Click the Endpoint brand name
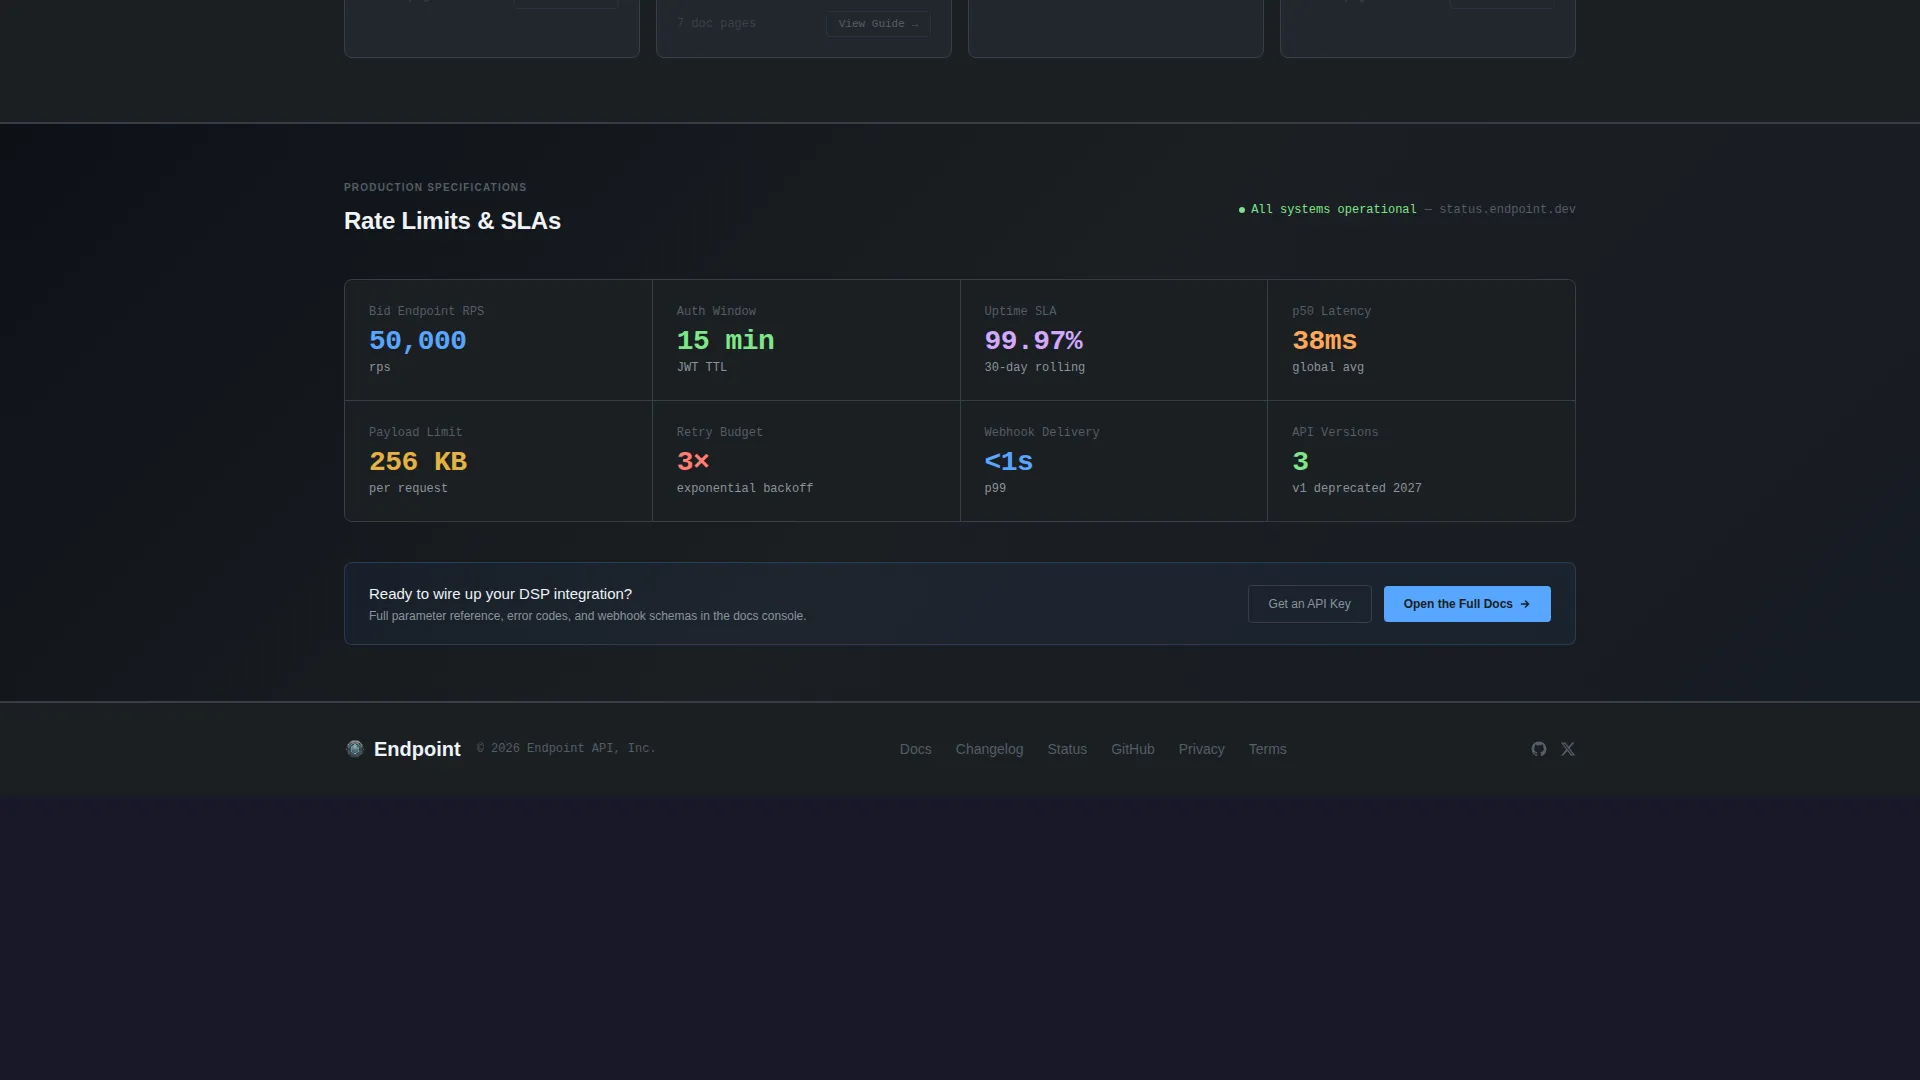 click(417, 749)
